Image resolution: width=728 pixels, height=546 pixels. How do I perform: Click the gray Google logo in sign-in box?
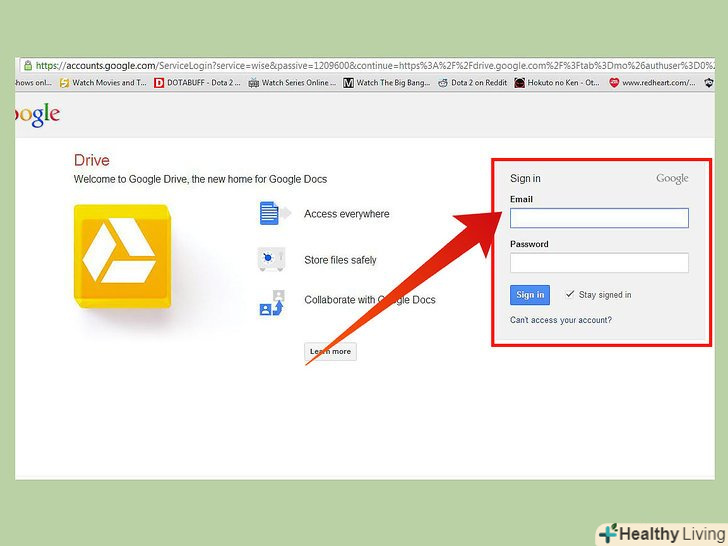coord(672,178)
